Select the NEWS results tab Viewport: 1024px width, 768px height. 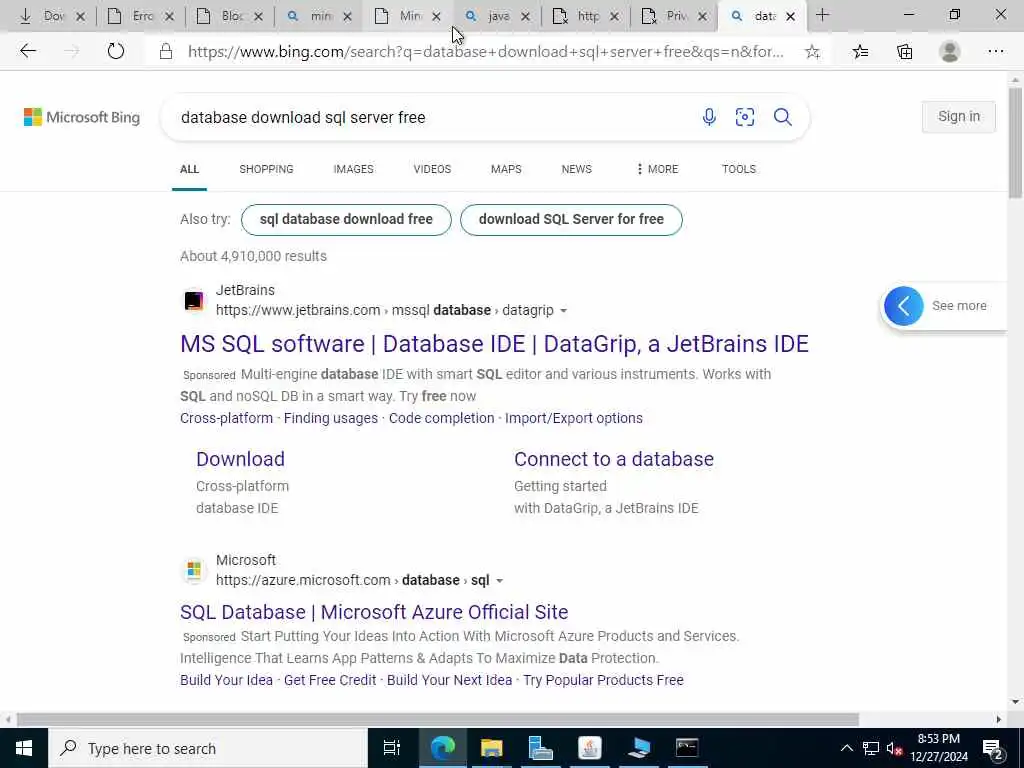[577, 169]
